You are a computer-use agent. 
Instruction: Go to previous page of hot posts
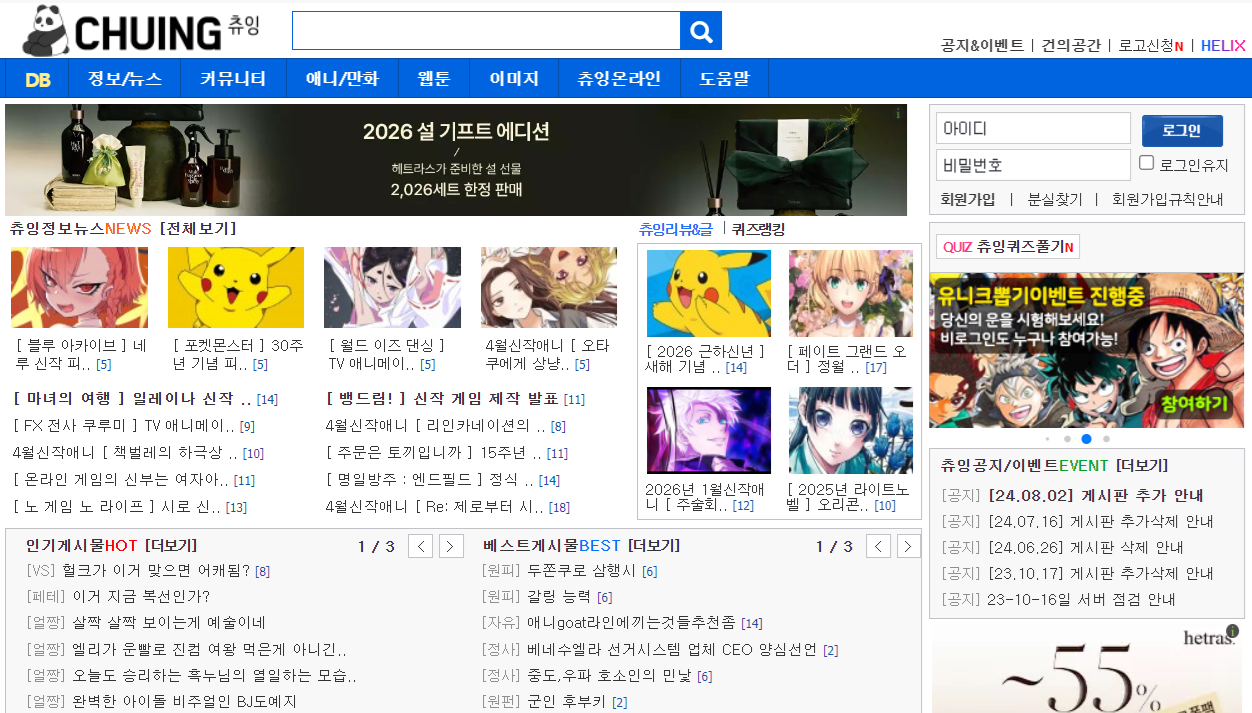pos(421,546)
